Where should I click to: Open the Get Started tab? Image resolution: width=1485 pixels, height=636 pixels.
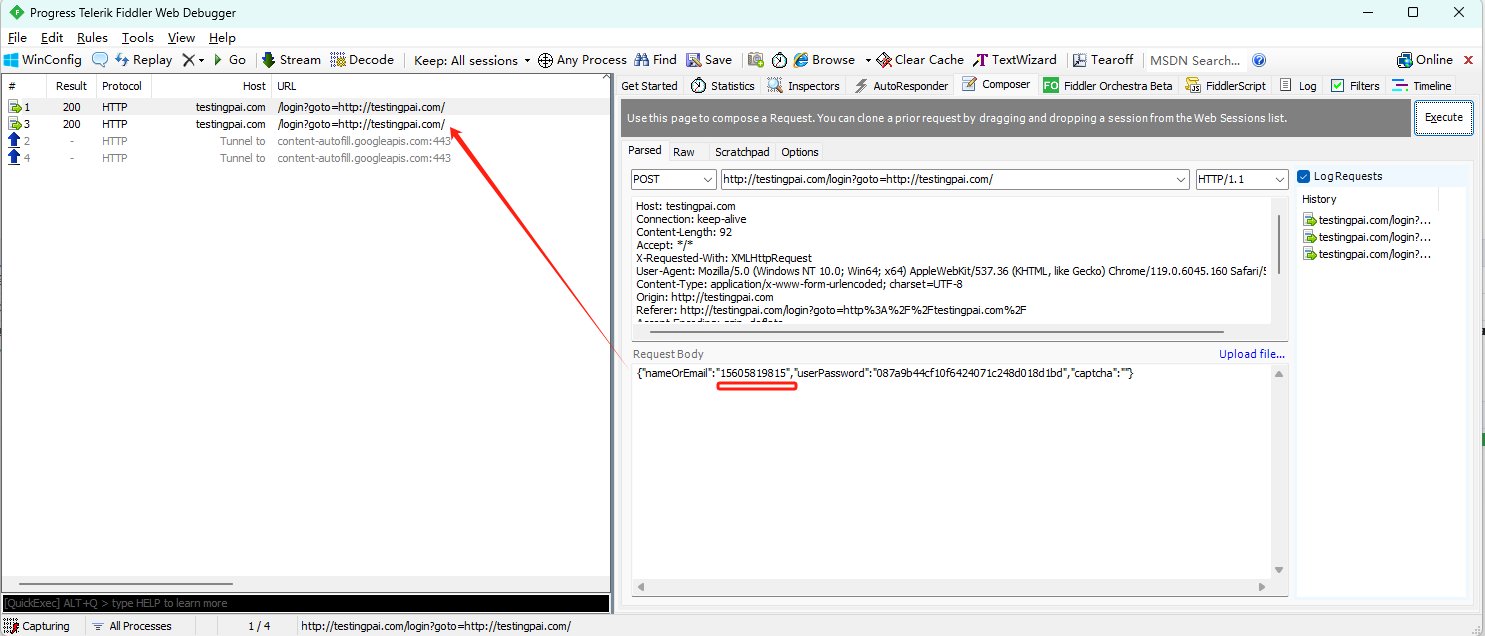point(649,86)
